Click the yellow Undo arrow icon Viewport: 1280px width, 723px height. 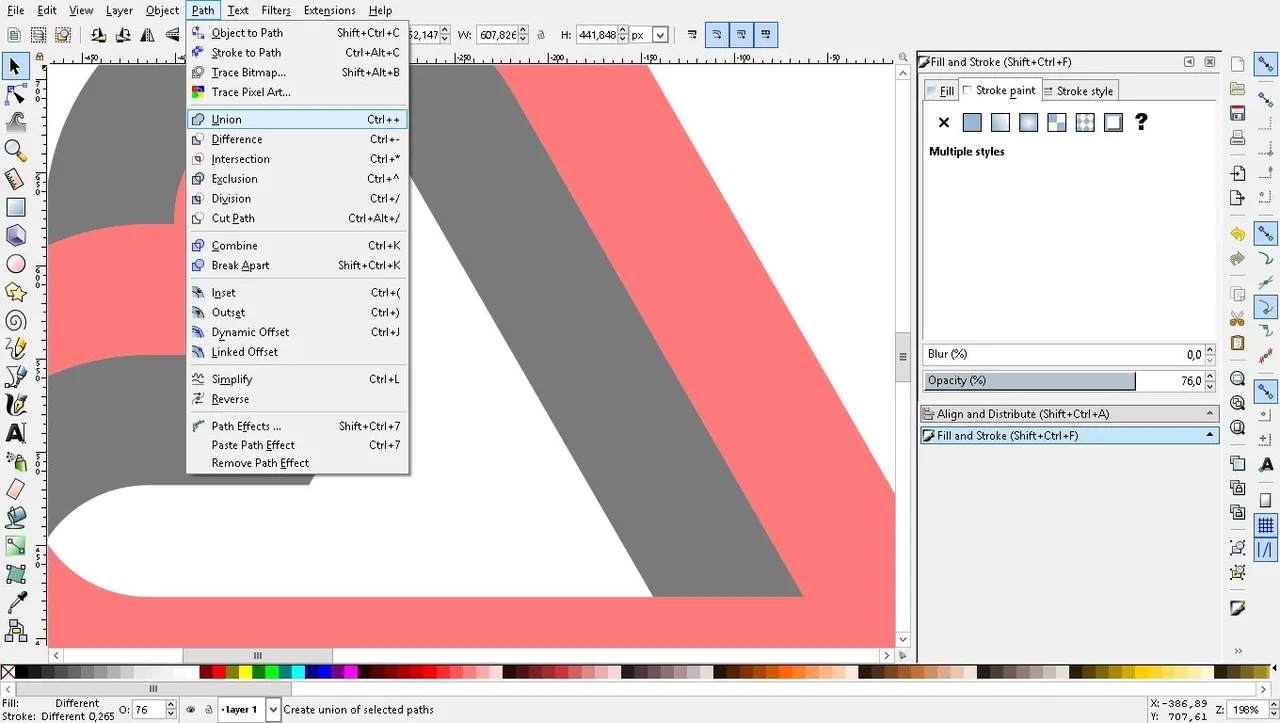(x=1237, y=234)
